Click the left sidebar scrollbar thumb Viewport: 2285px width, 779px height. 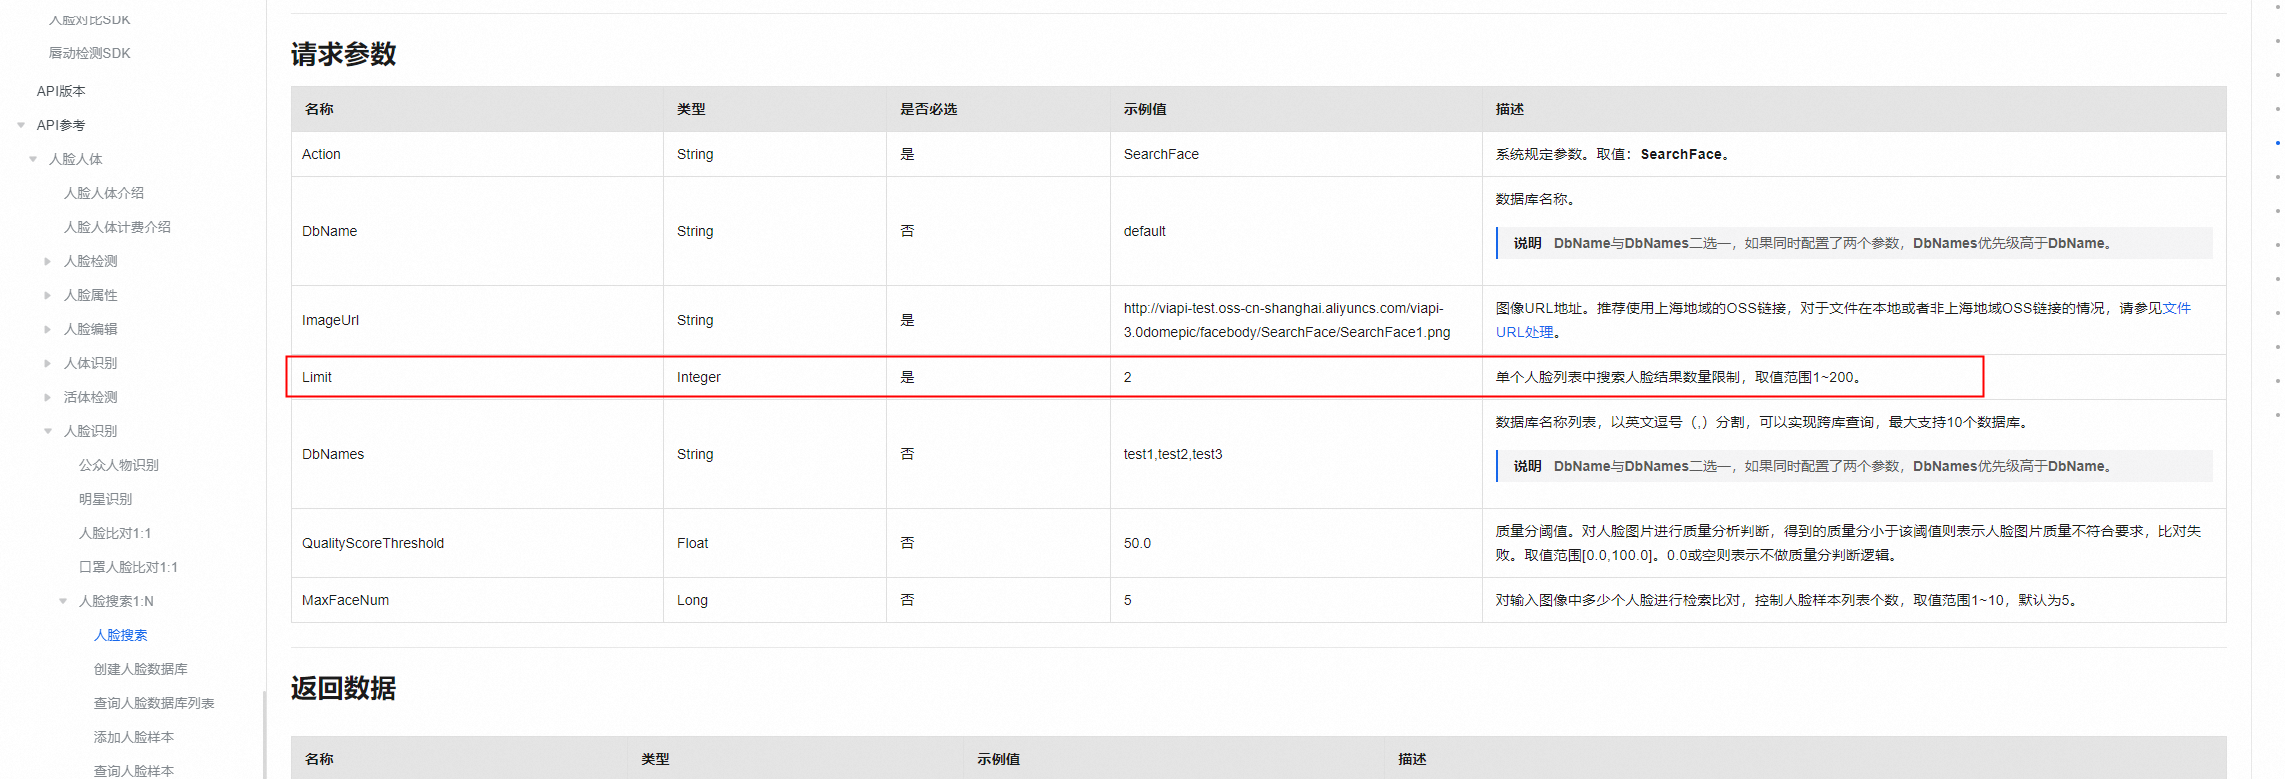click(x=264, y=735)
